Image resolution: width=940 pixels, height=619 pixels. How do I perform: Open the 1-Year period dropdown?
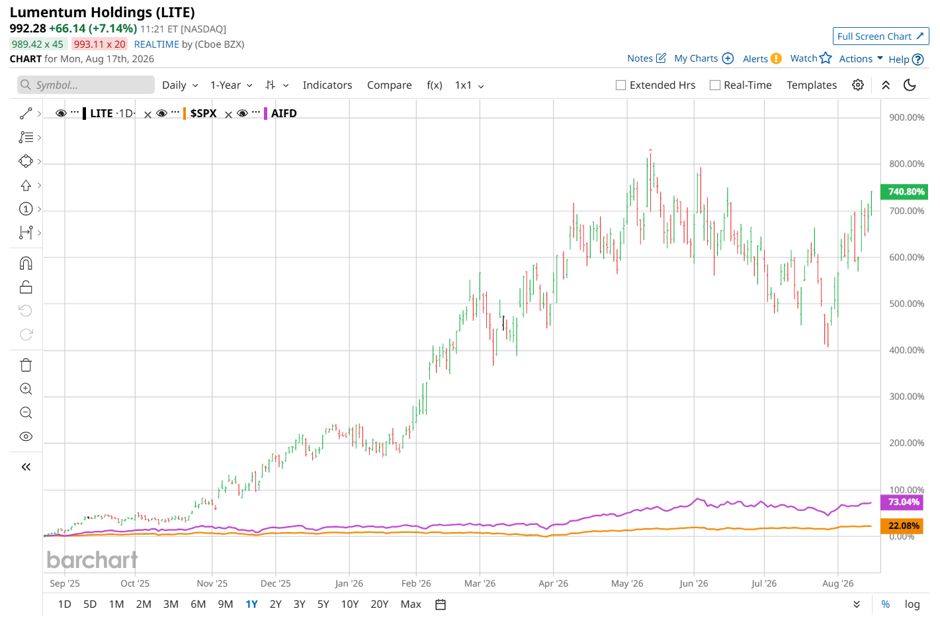[231, 85]
